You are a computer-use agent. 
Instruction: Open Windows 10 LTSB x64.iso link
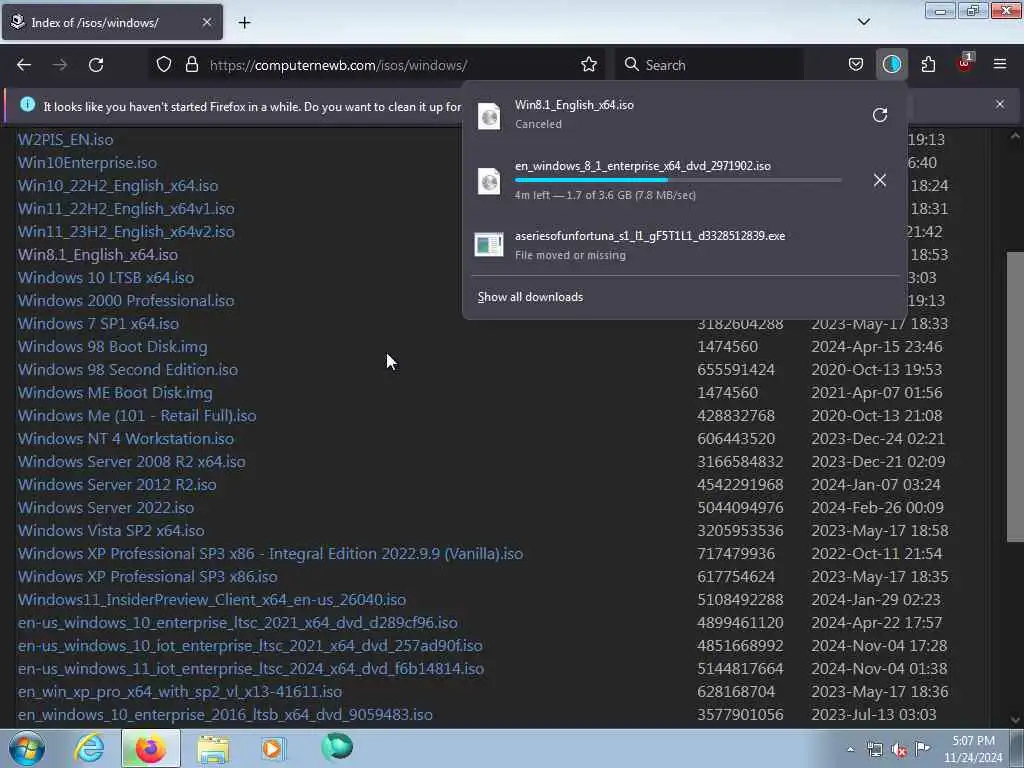click(x=106, y=278)
